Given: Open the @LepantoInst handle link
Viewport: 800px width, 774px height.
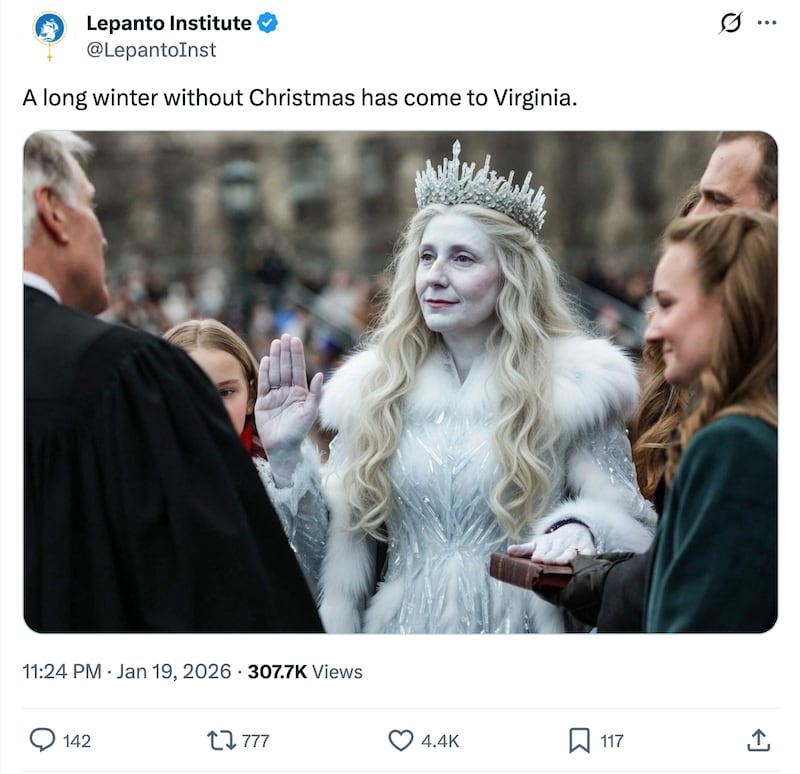Looking at the screenshot, I should pos(151,49).
